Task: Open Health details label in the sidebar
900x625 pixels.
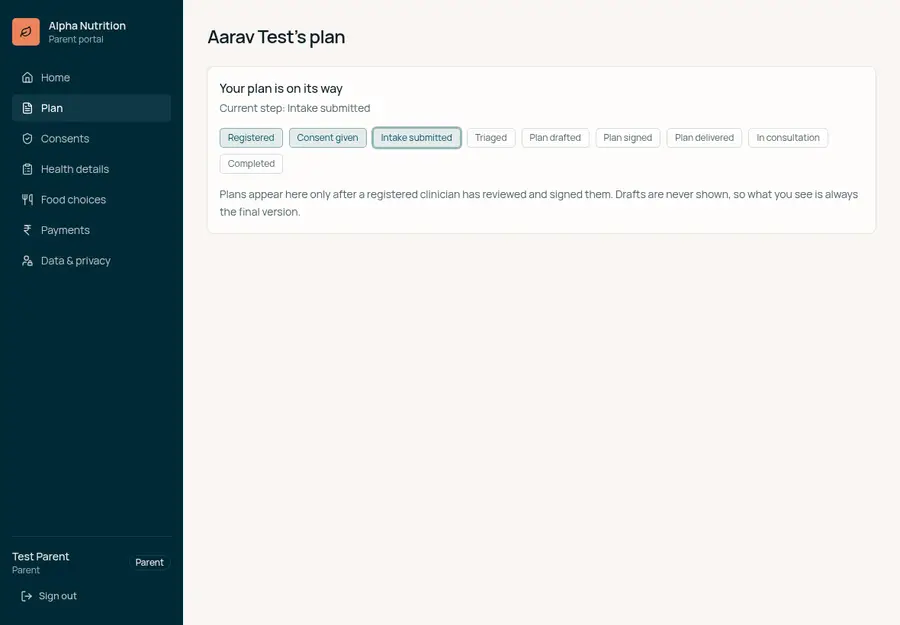Action: click(75, 169)
